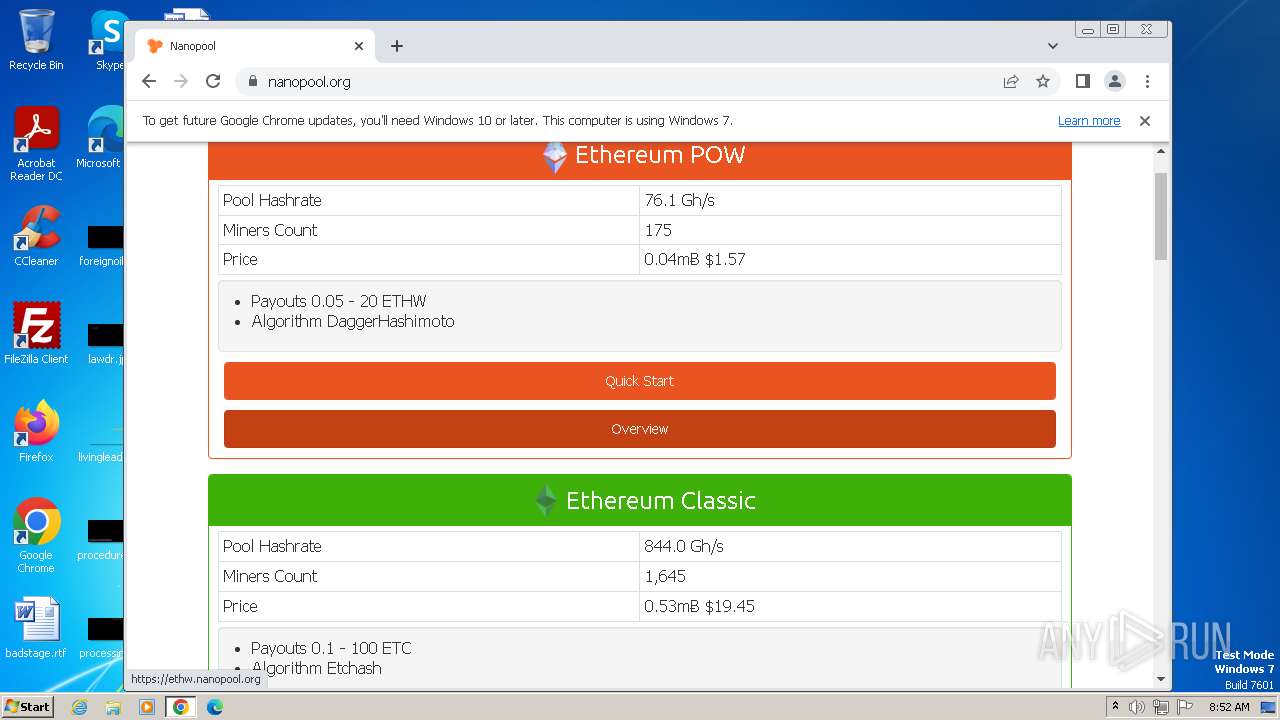Viewport: 1280px width, 720px height.
Task: Click the network tray icon
Action: tap(1161, 707)
